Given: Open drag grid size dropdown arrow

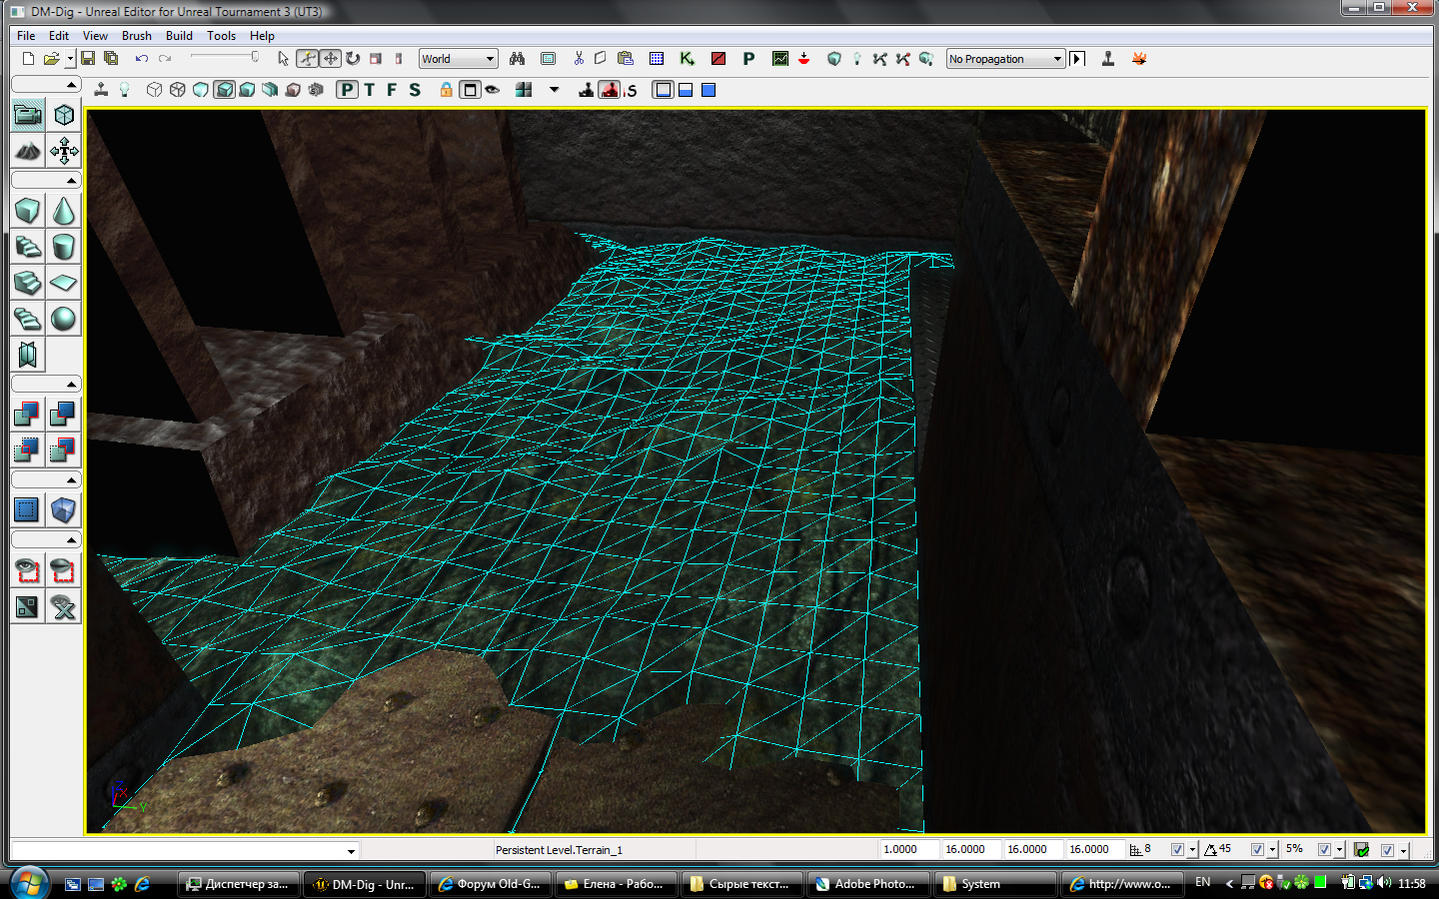Looking at the screenshot, I should click(x=1192, y=850).
